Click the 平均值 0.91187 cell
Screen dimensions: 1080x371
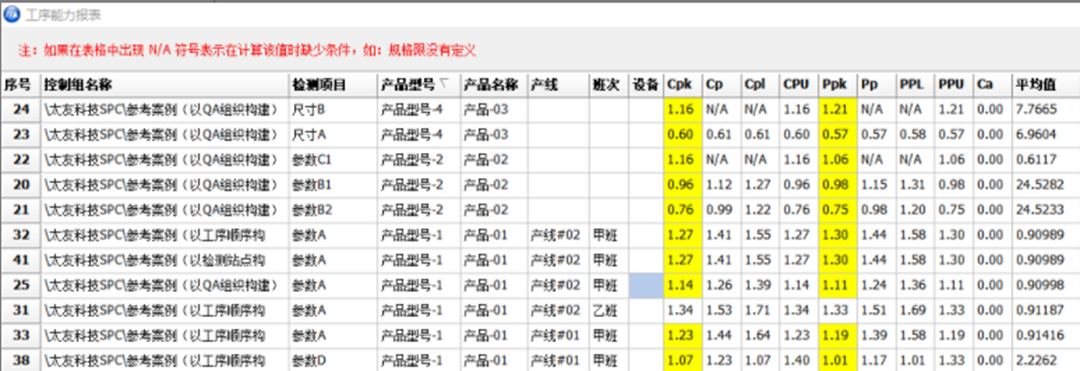coord(1046,310)
